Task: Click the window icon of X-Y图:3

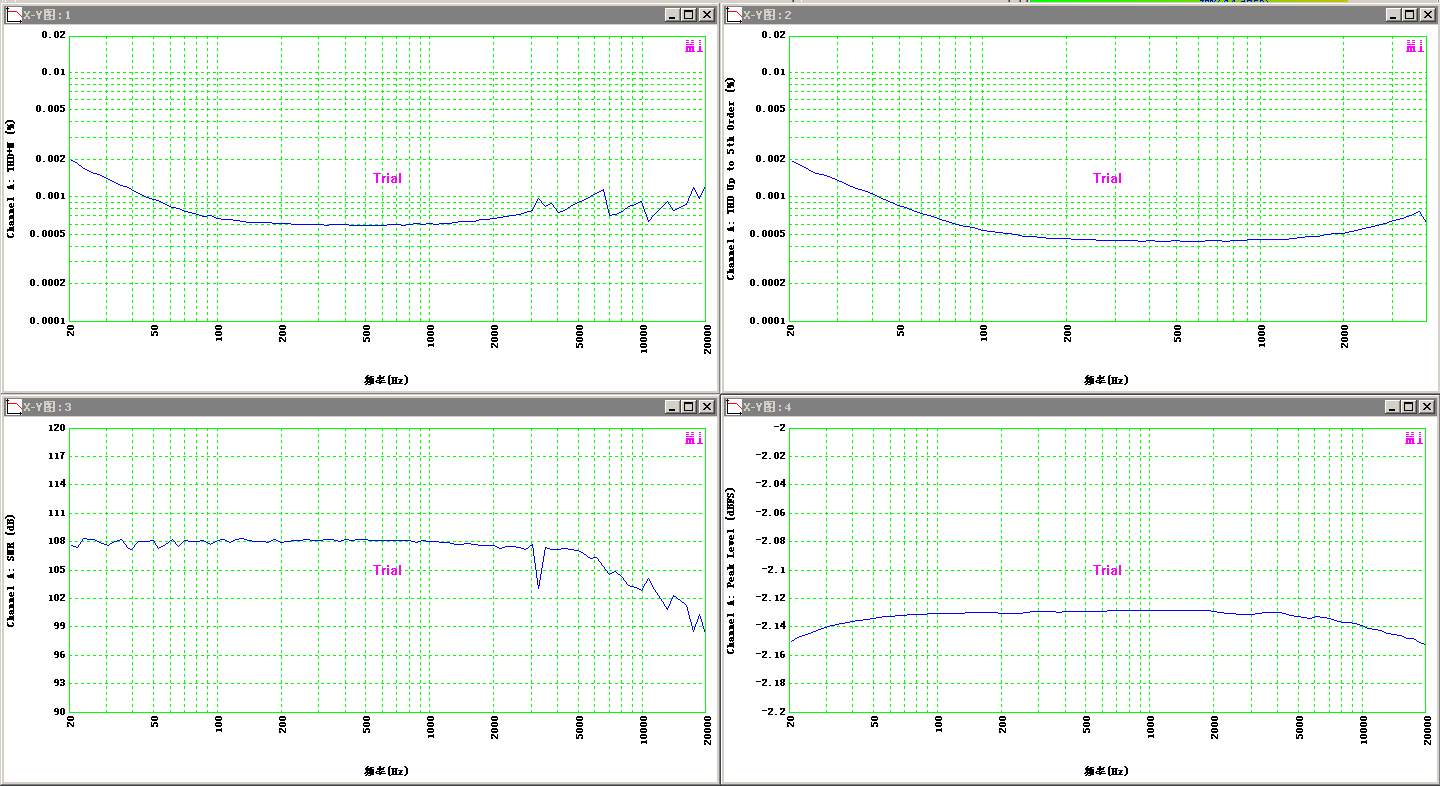Action: coord(14,406)
